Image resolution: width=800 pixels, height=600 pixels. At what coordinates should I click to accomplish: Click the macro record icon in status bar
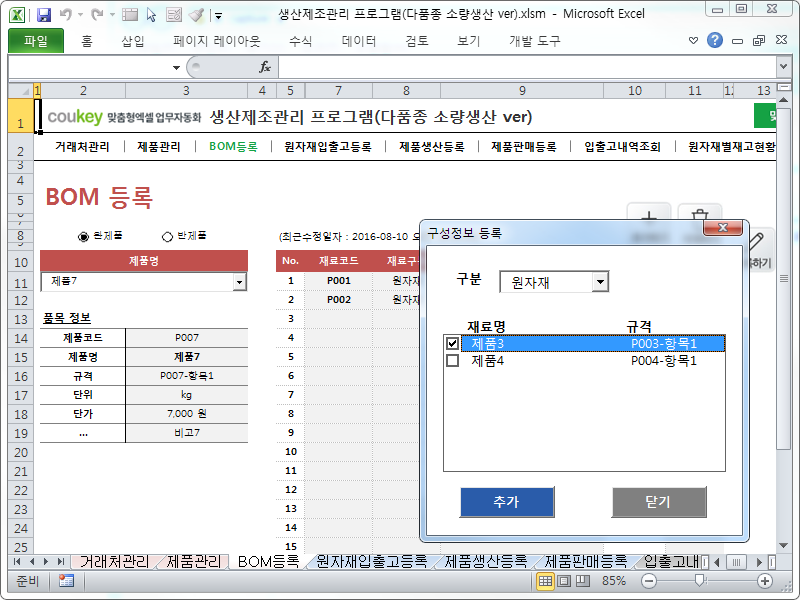coord(66,581)
